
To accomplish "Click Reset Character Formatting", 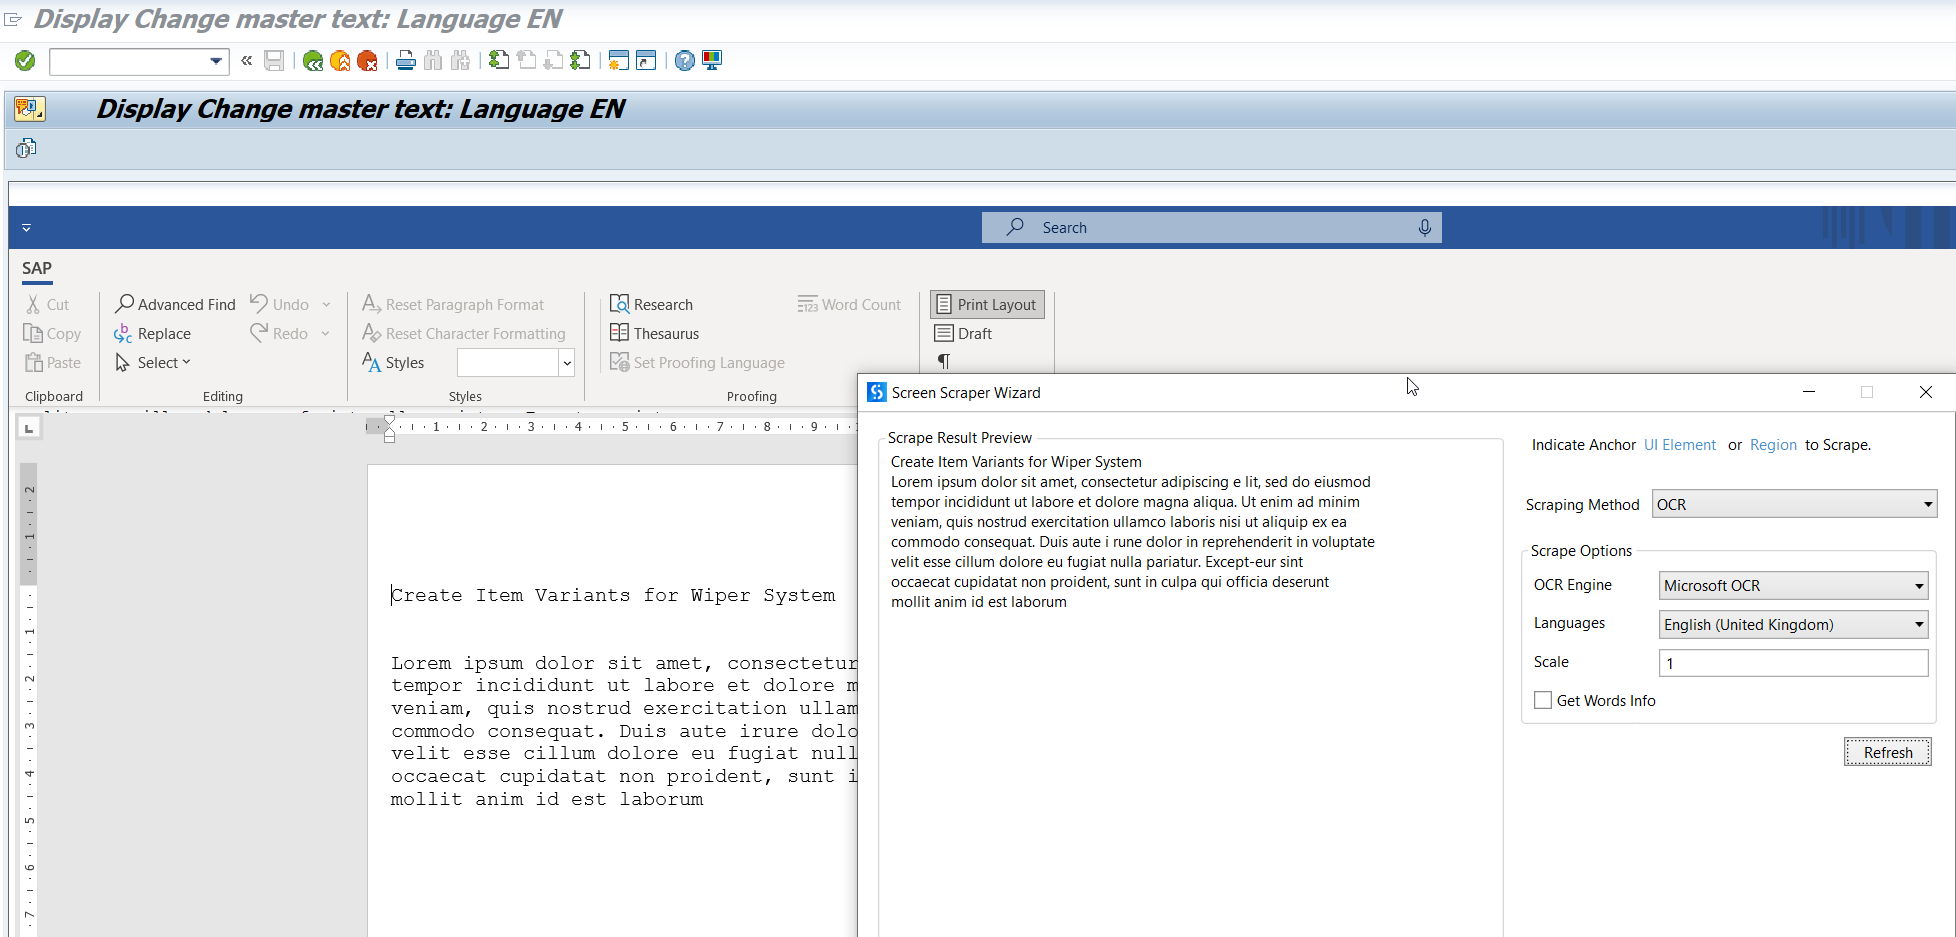I will coord(464,333).
